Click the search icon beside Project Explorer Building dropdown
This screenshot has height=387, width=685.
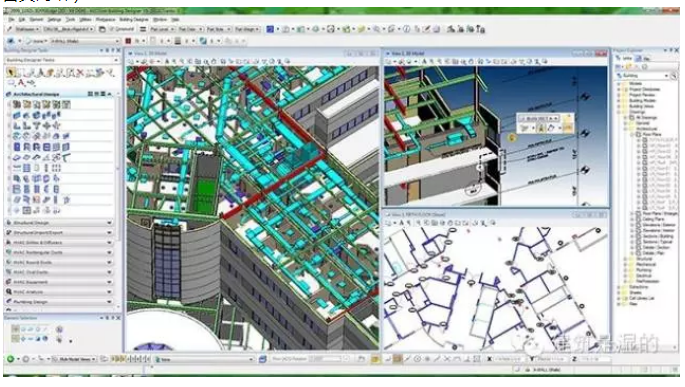click(674, 76)
